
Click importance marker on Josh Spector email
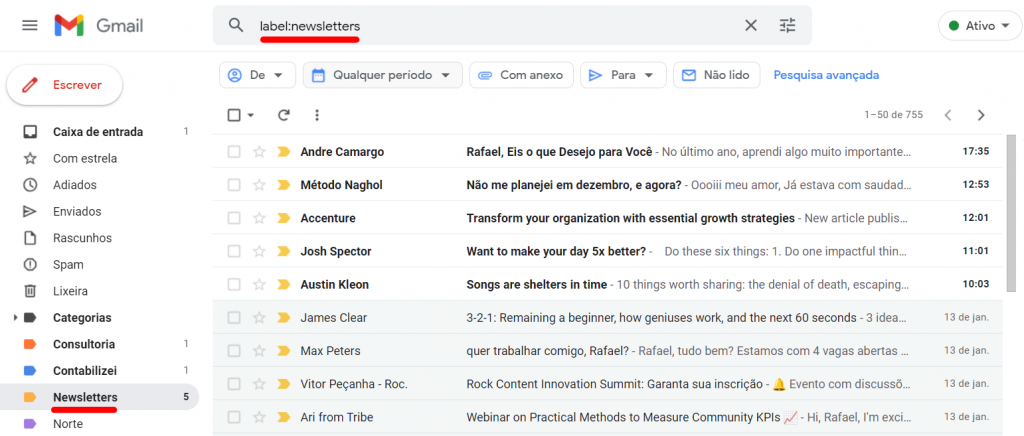(283, 251)
